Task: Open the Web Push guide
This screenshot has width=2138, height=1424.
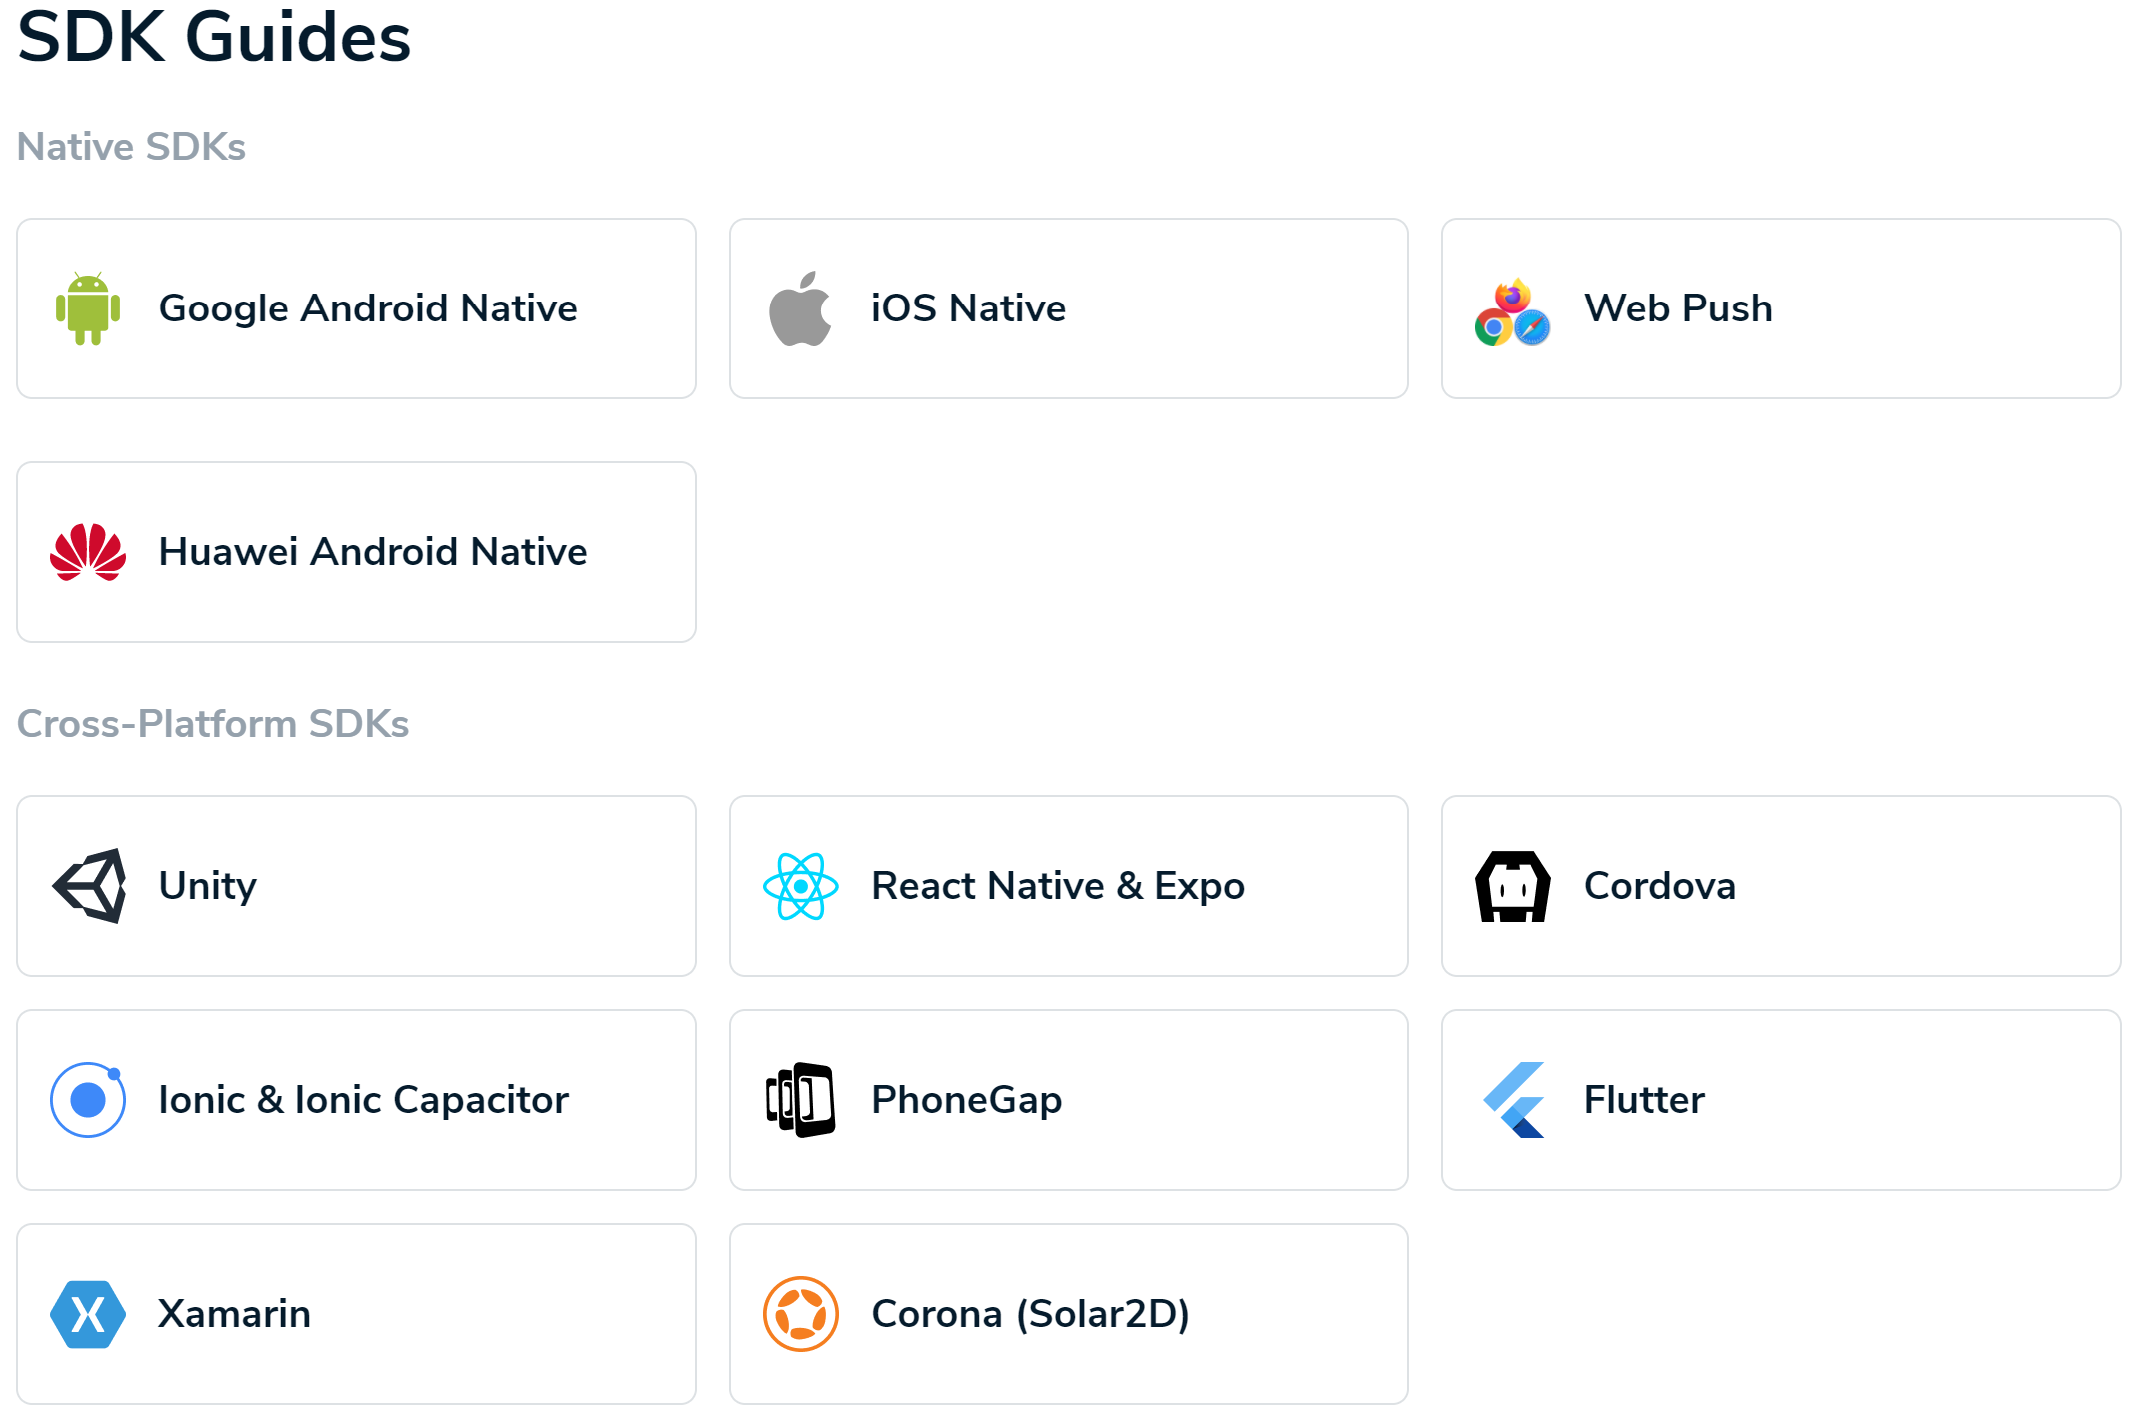Action: 1781,309
